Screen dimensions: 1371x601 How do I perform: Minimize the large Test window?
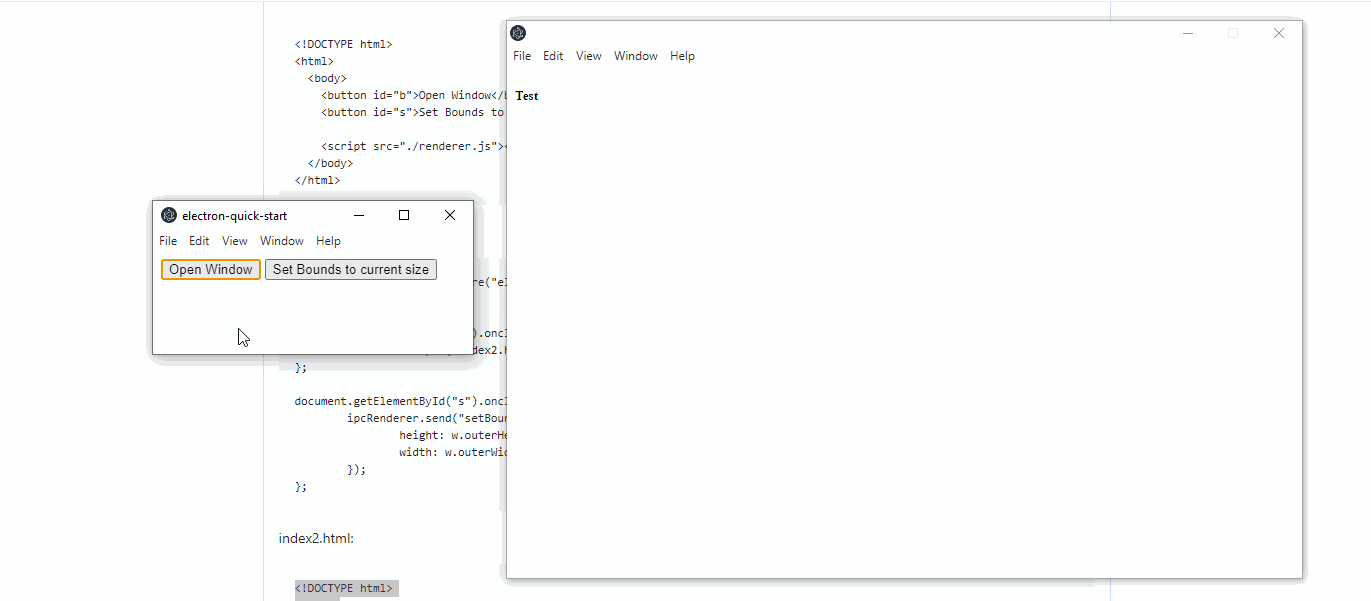tap(1187, 33)
